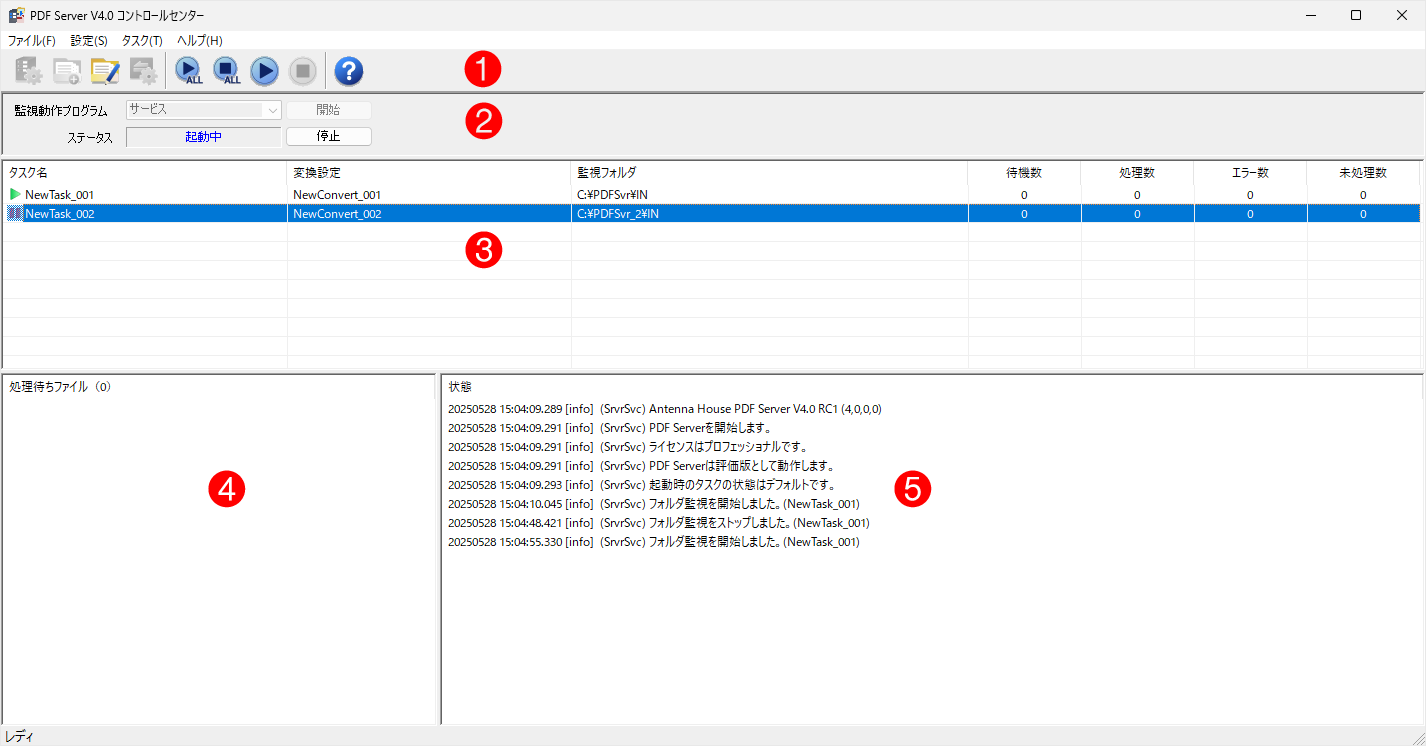The height and width of the screenshot is (746, 1426).
Task: Click the grayed-out stop task icon
Action: click(x=303, y=71)
